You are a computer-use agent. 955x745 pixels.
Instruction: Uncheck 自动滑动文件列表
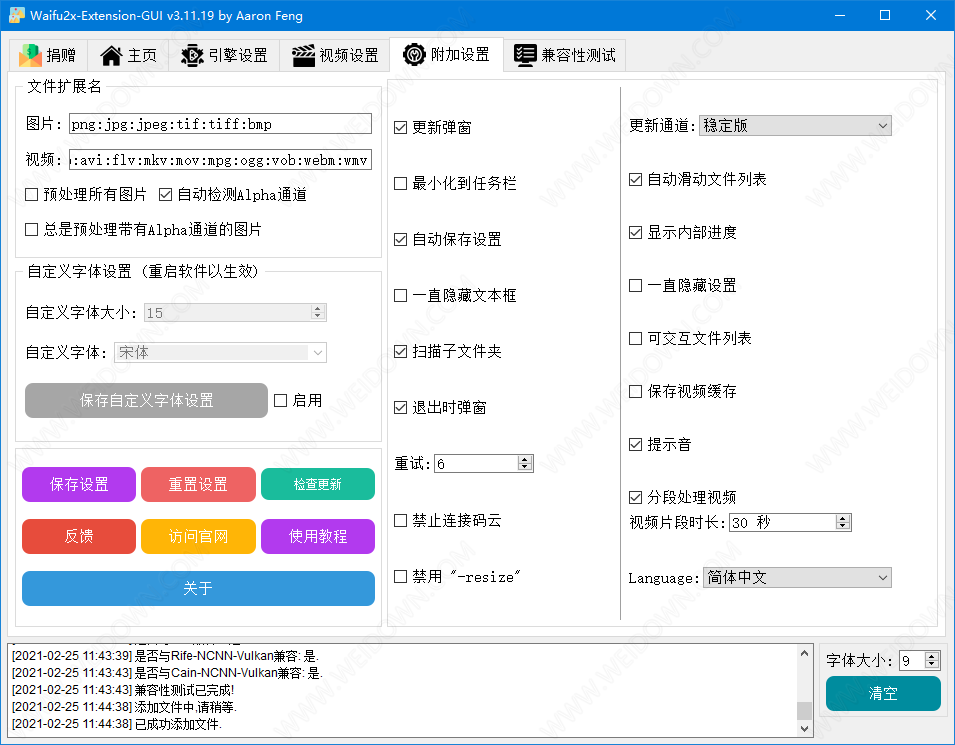point(636,179)
